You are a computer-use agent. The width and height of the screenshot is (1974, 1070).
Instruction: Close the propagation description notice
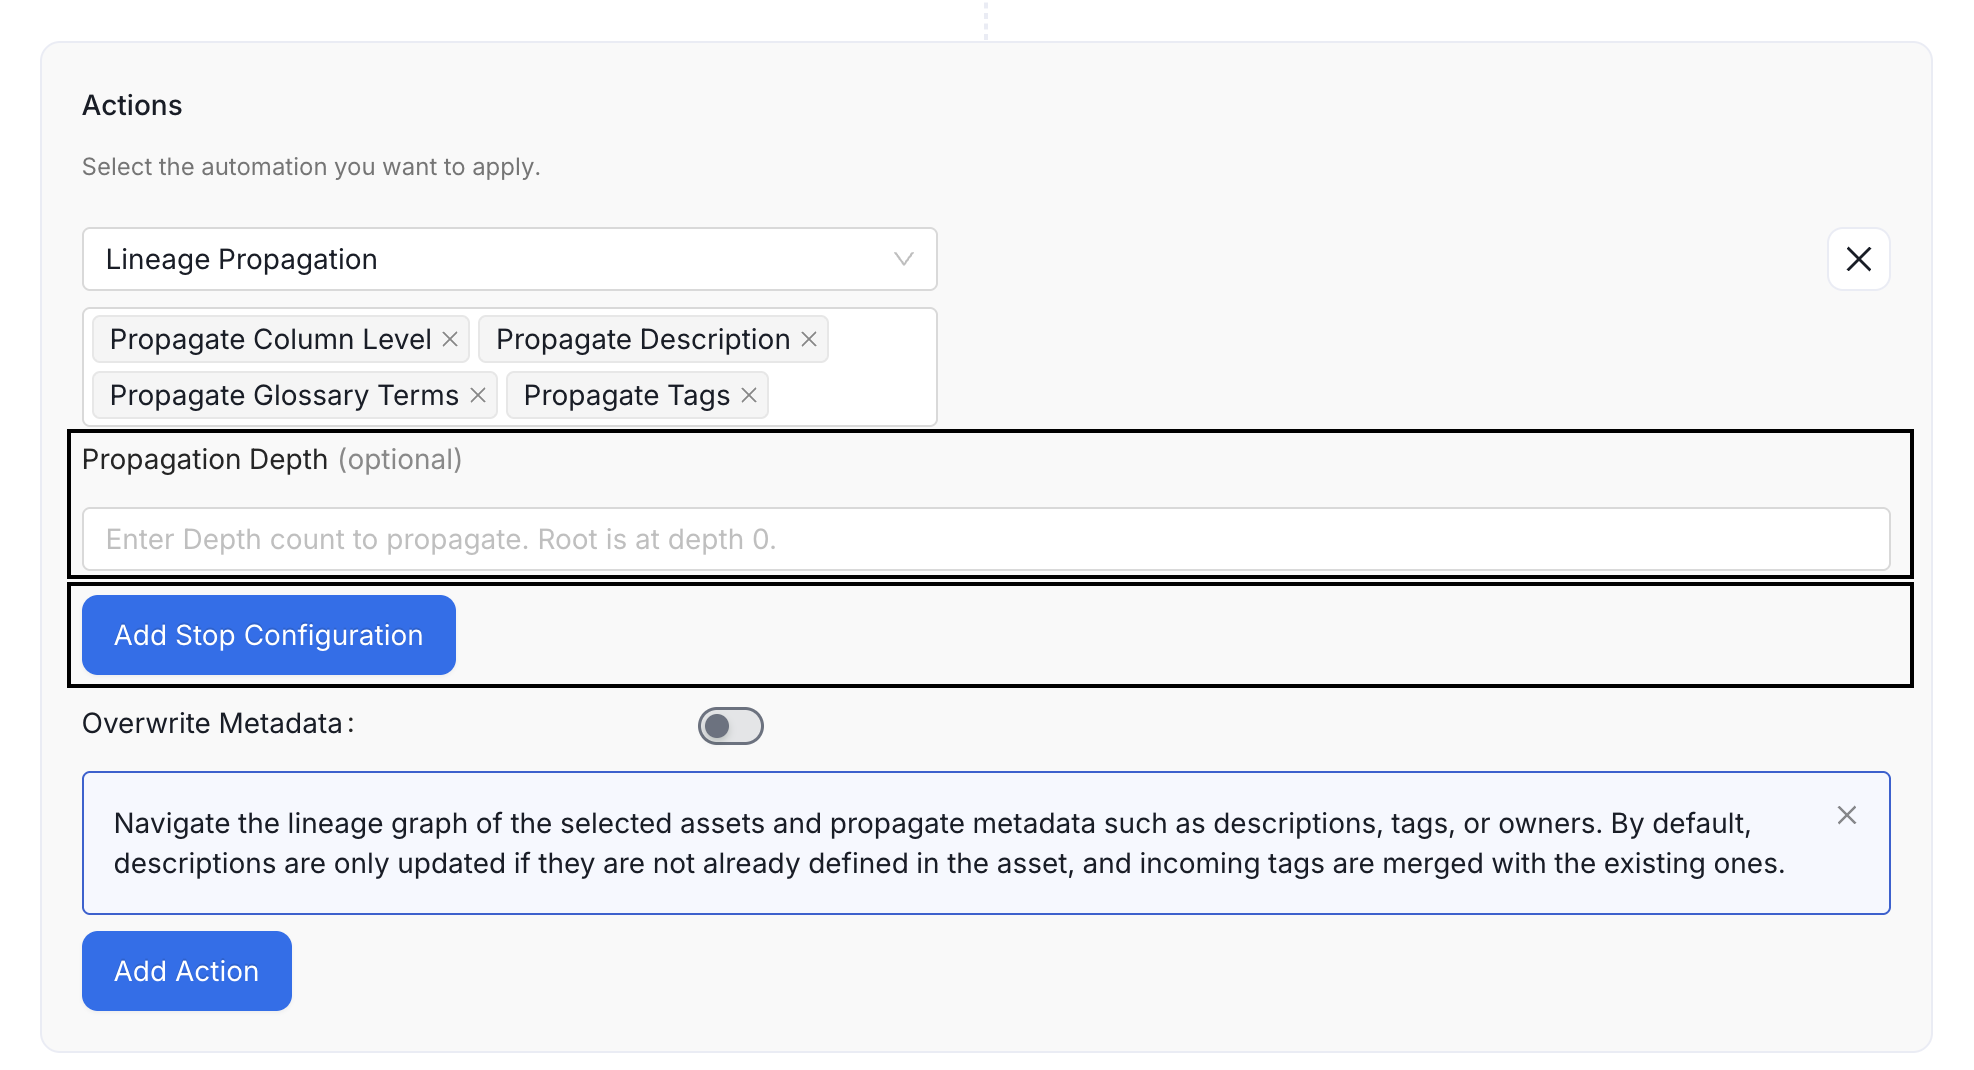pos(1846,816)
